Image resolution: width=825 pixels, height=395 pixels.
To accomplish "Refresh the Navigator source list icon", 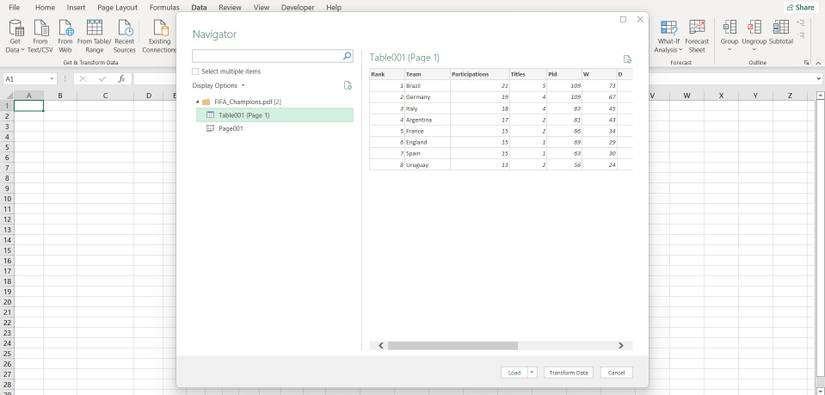I will click(347, 85).
